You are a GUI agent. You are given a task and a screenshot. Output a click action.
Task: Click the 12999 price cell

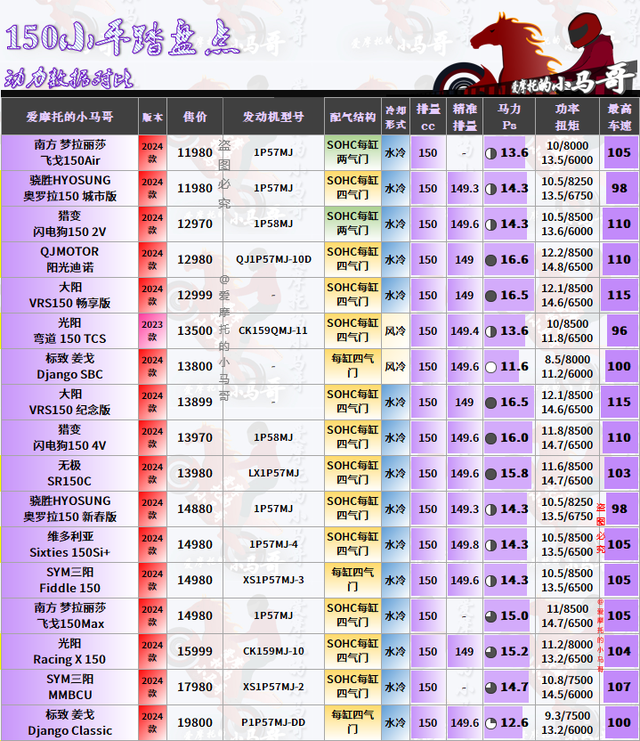click(195, 295)
